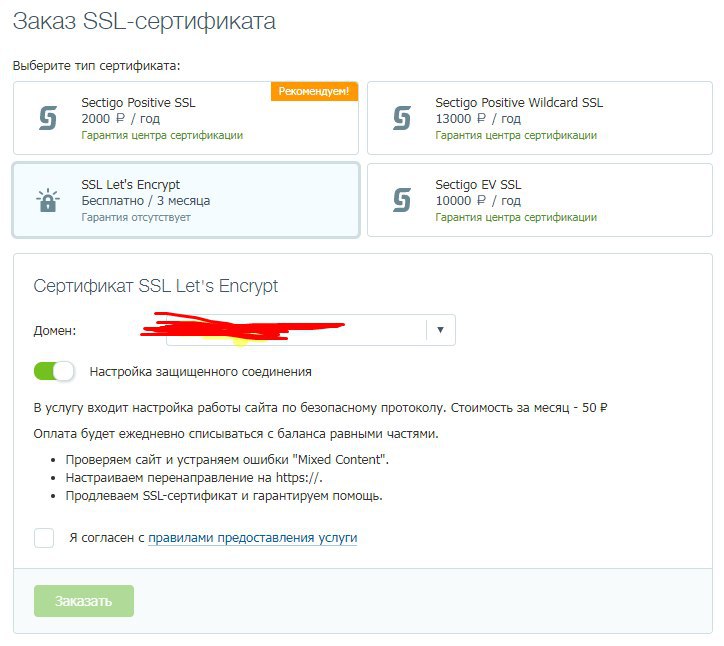The height and width of the screenshot is (646, 724).
Task: Click "Бесплатно / 3 месяца" text
Action: pos(145,201)
